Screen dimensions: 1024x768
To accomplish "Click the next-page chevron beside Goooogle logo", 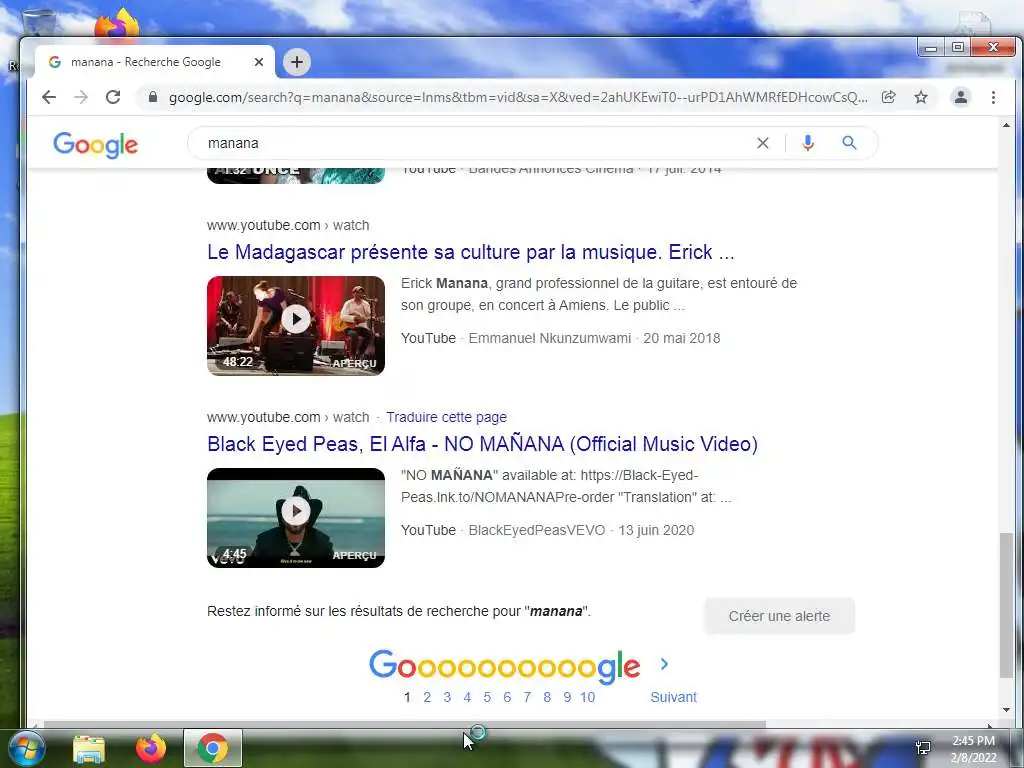I will coord(664,664).
